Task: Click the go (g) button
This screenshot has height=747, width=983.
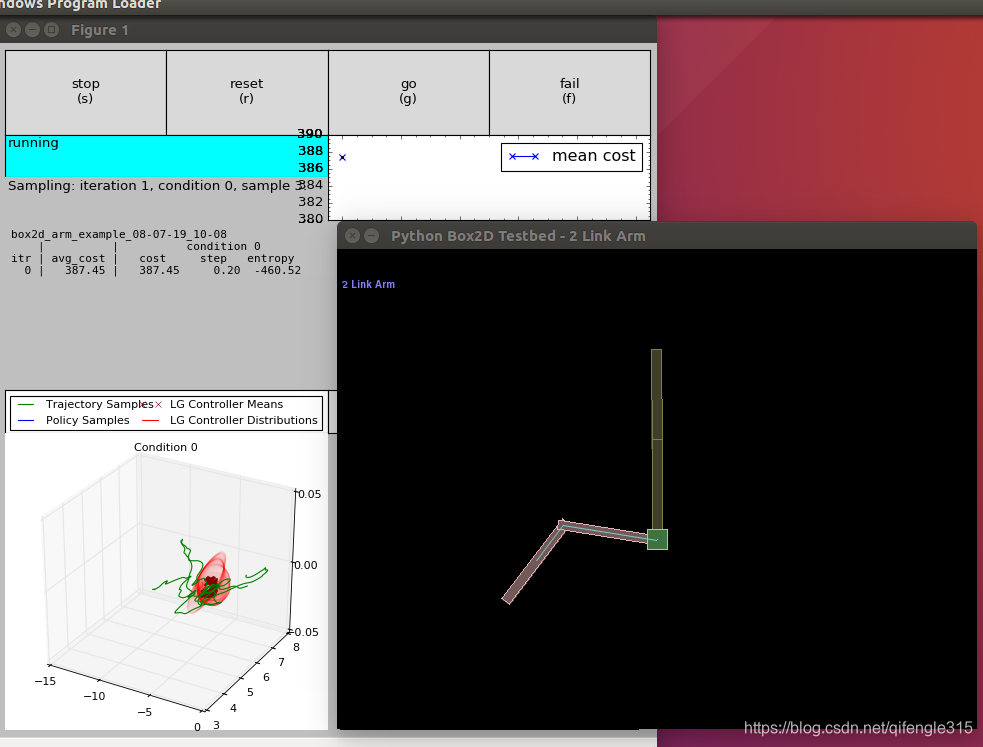Action: click(x=409, y=92)
